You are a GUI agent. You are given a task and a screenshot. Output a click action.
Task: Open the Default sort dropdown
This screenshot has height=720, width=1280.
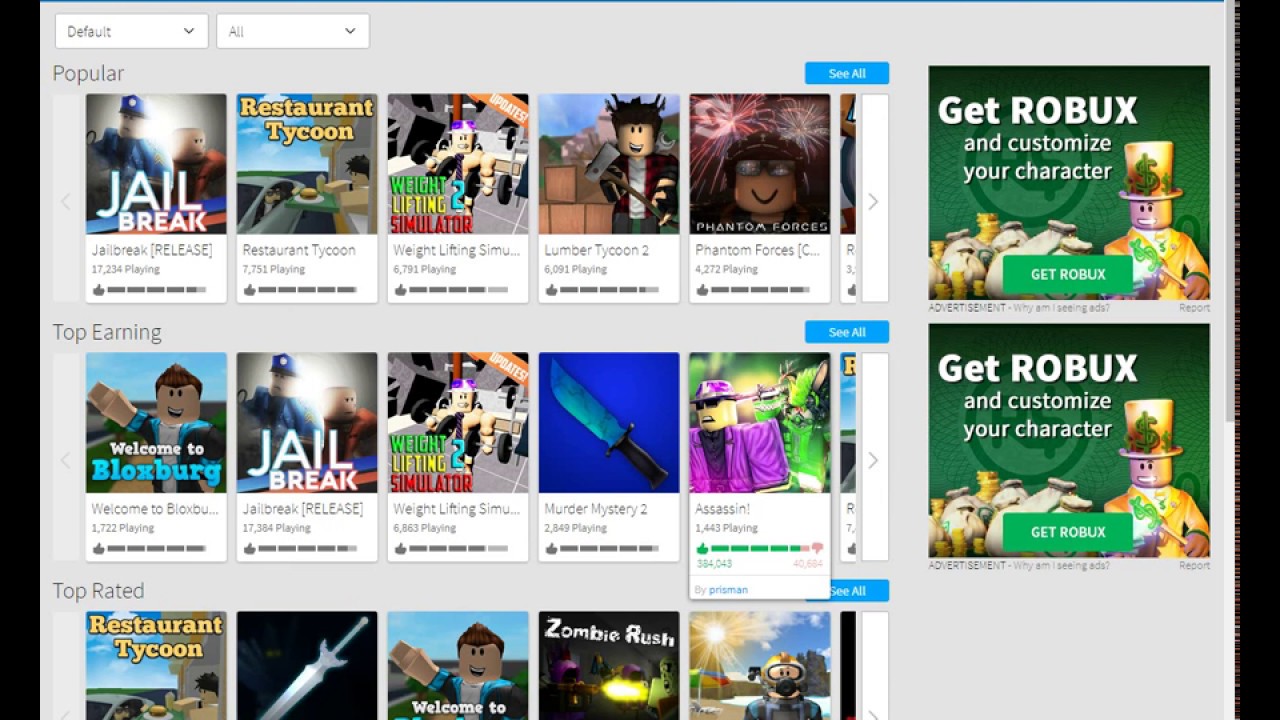coord(131,31)
